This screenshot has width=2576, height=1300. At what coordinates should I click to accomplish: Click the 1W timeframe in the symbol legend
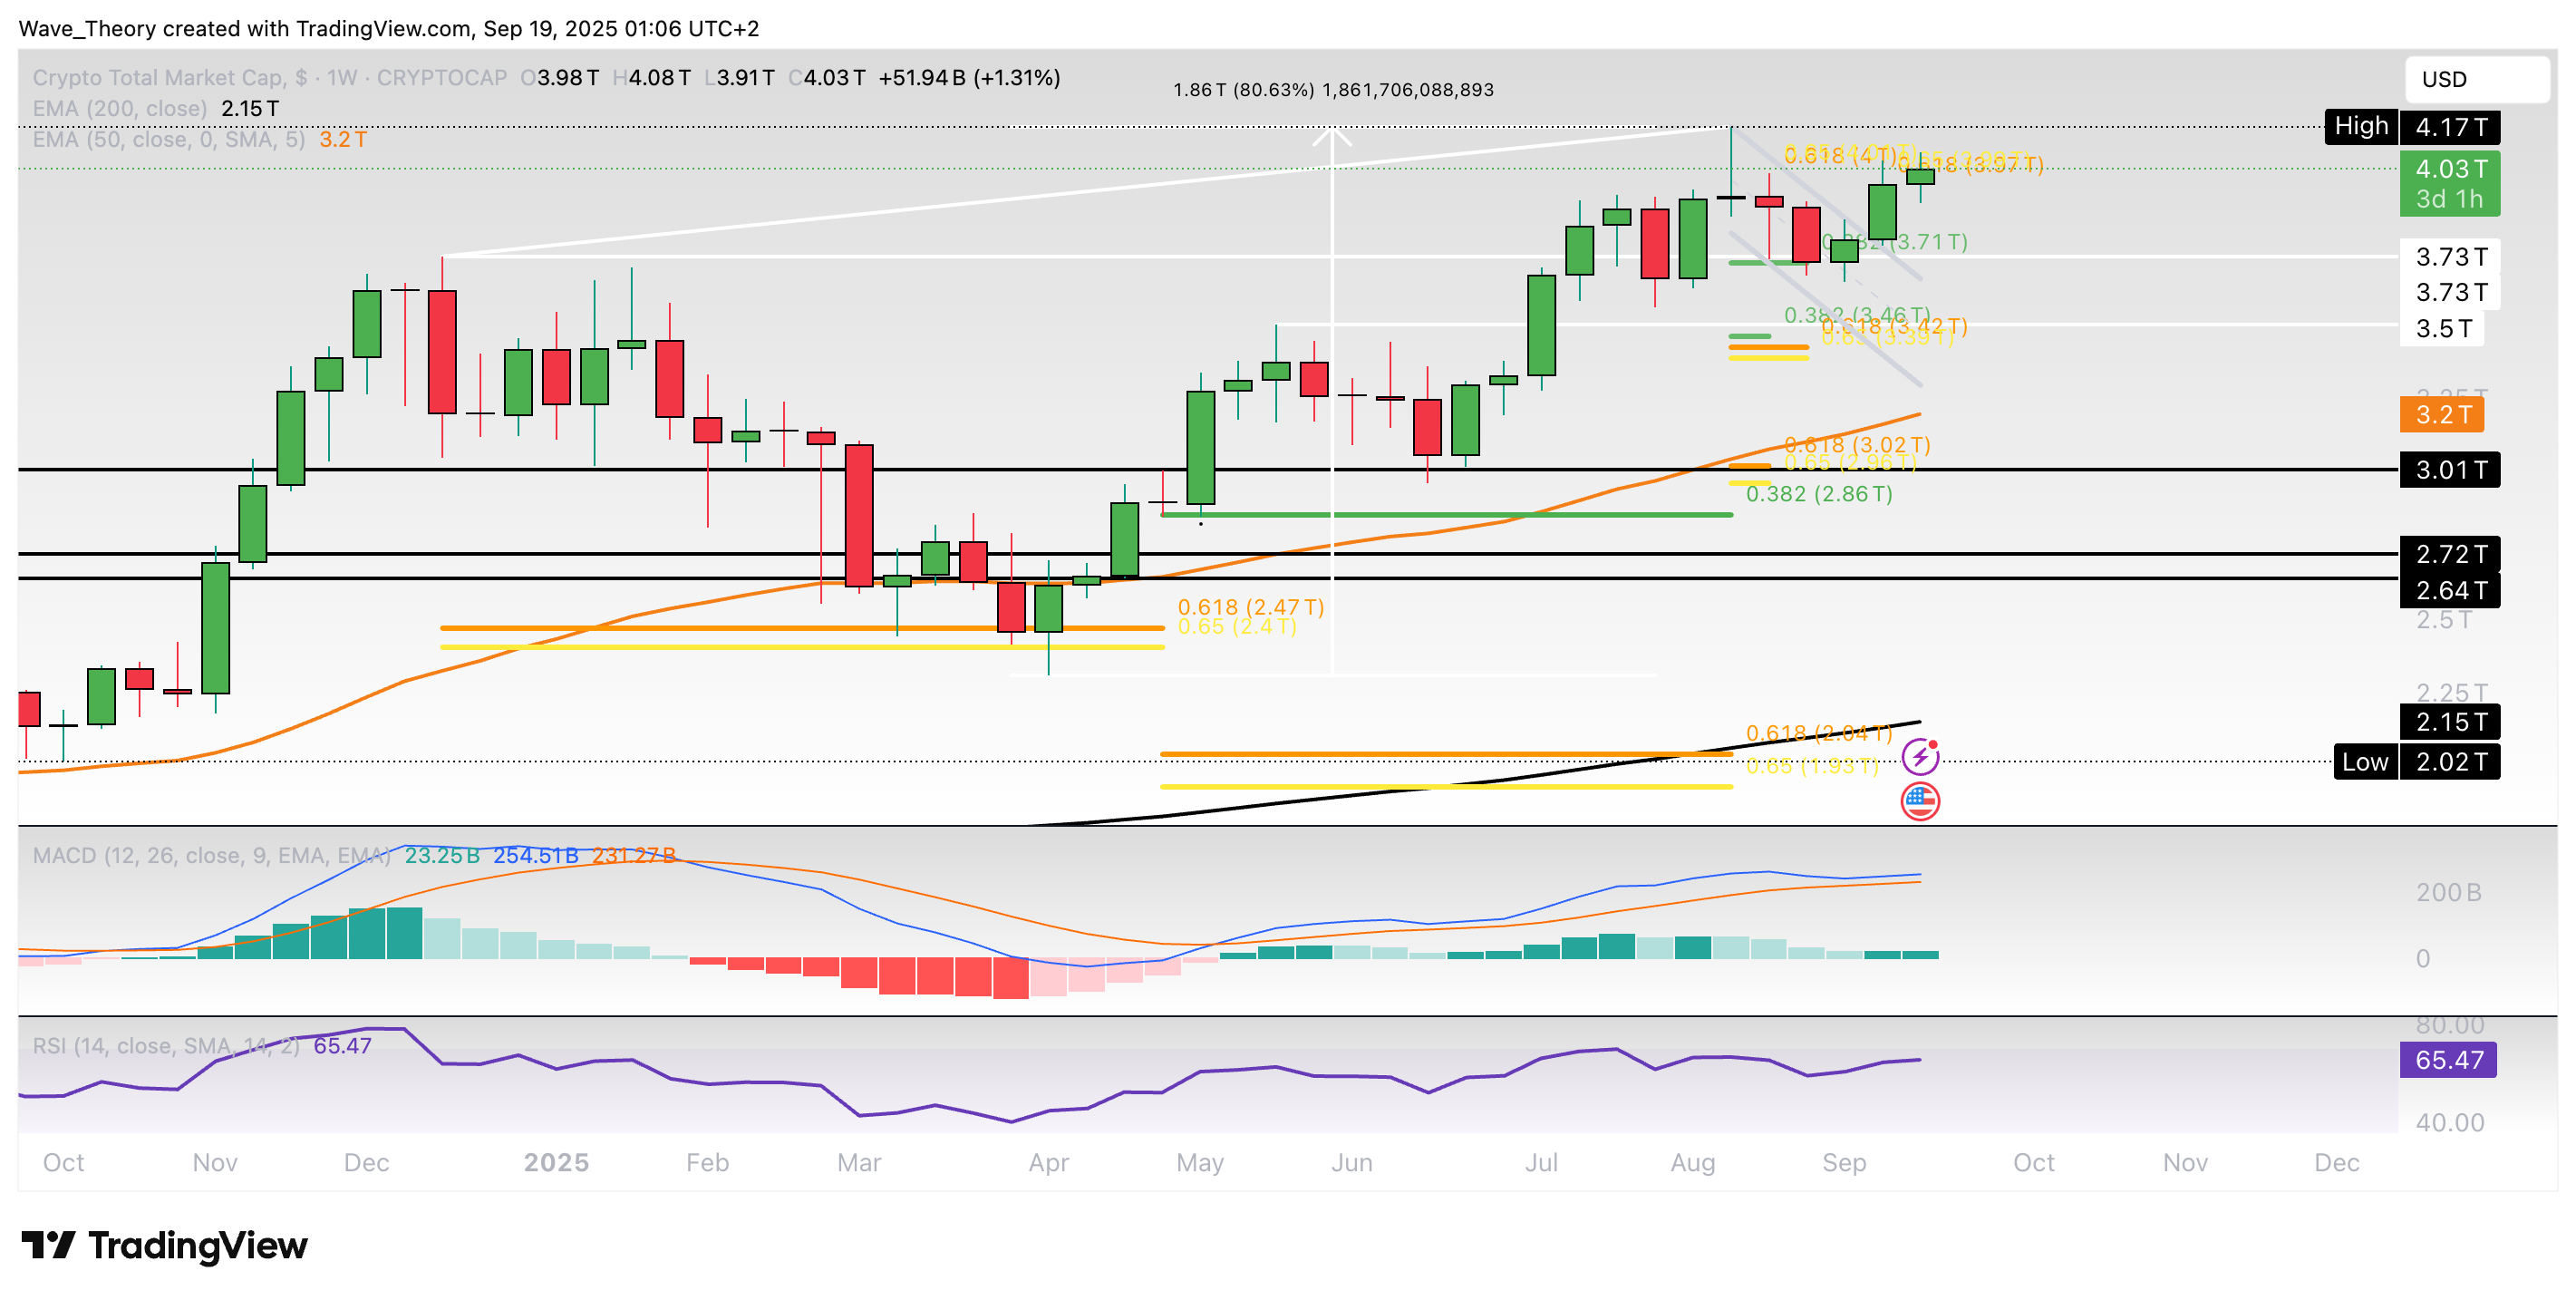click(x=342, y=78)
